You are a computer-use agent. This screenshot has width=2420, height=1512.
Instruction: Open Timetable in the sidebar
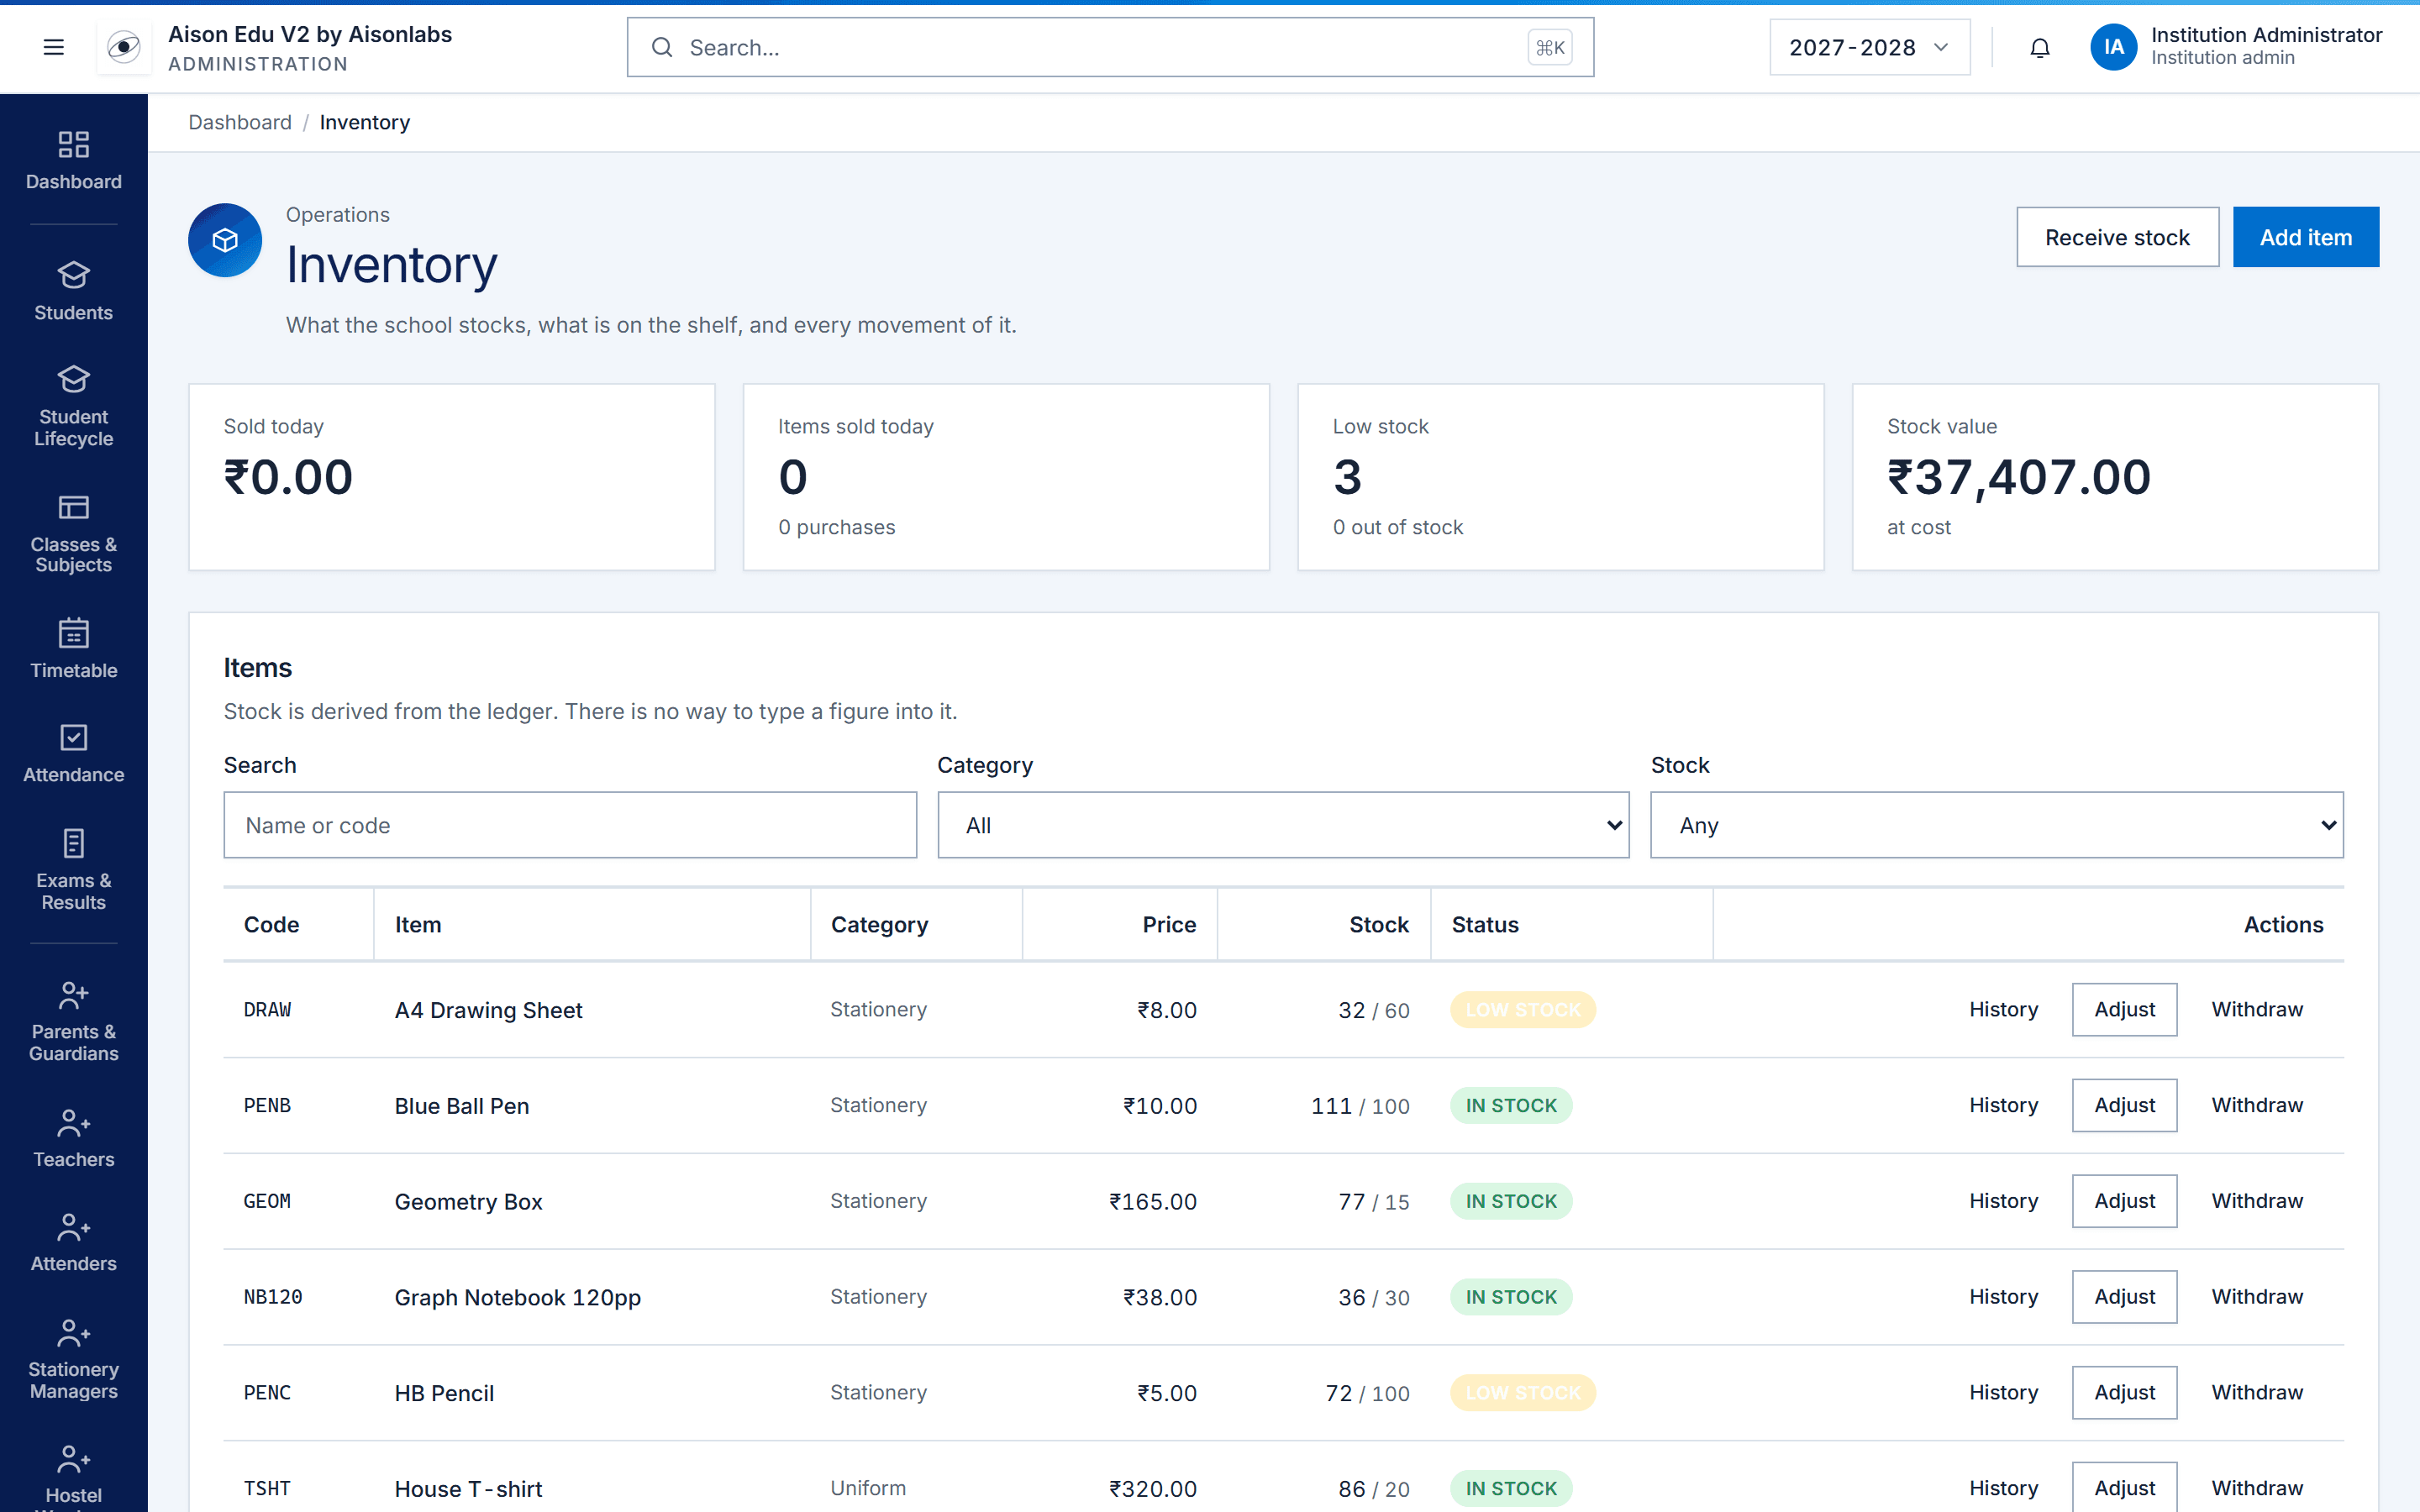coord(74,649)
